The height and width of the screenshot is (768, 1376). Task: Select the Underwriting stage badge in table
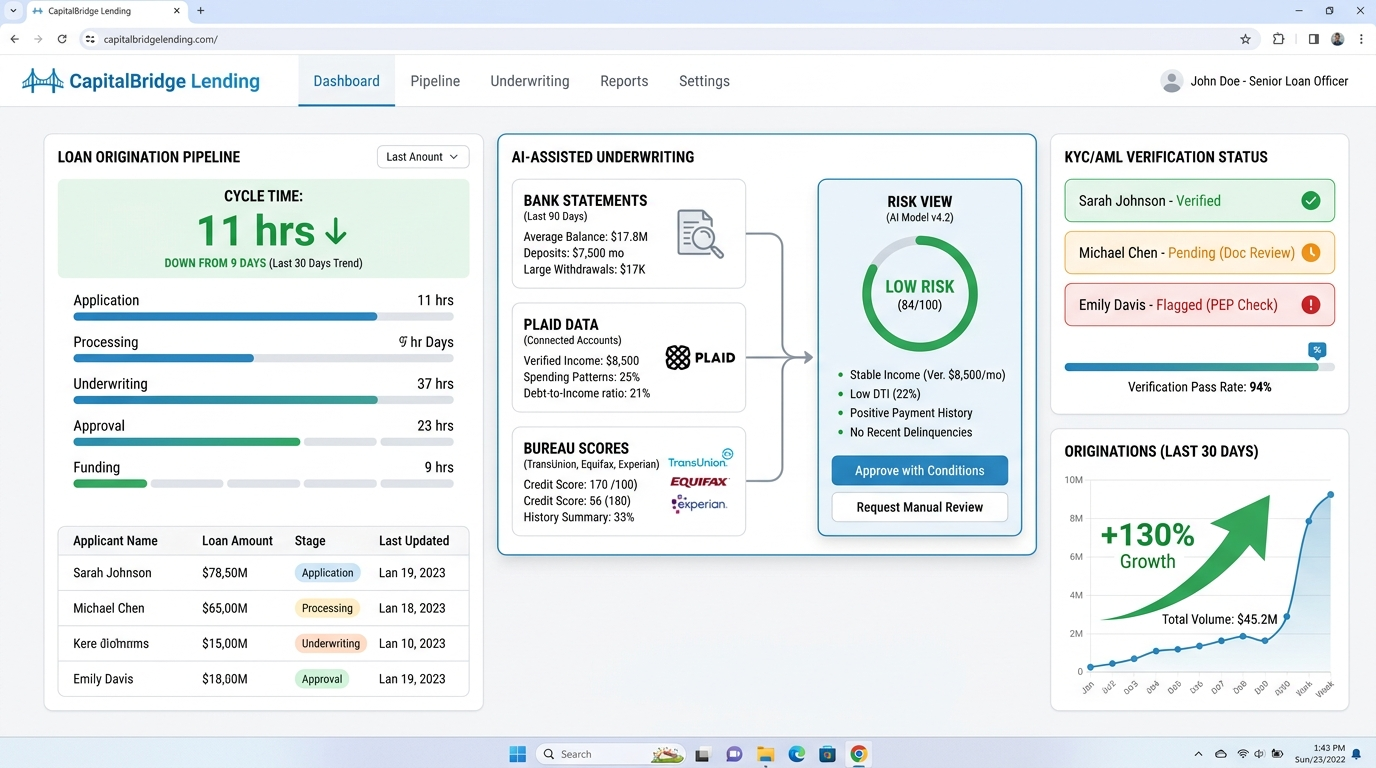pyautogui.click(x=331, y=644)
